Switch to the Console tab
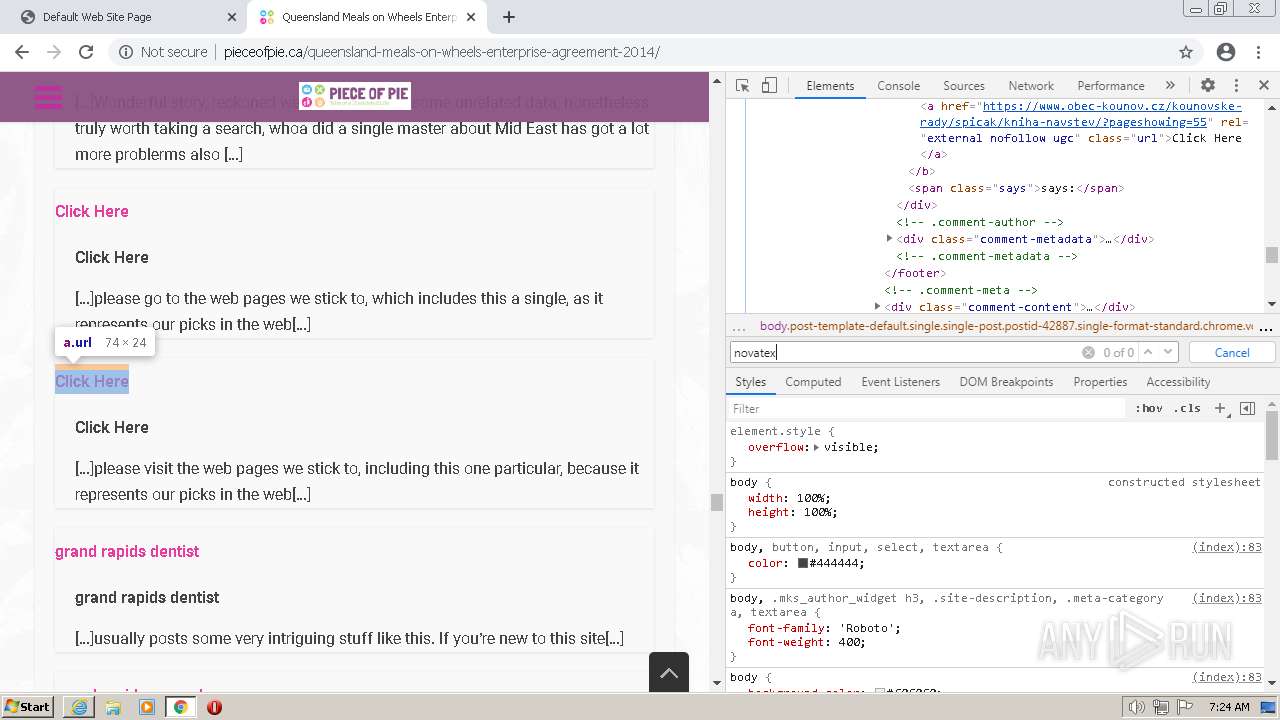The width and height of the screenshot is (1280, 720). pos(898,86)
